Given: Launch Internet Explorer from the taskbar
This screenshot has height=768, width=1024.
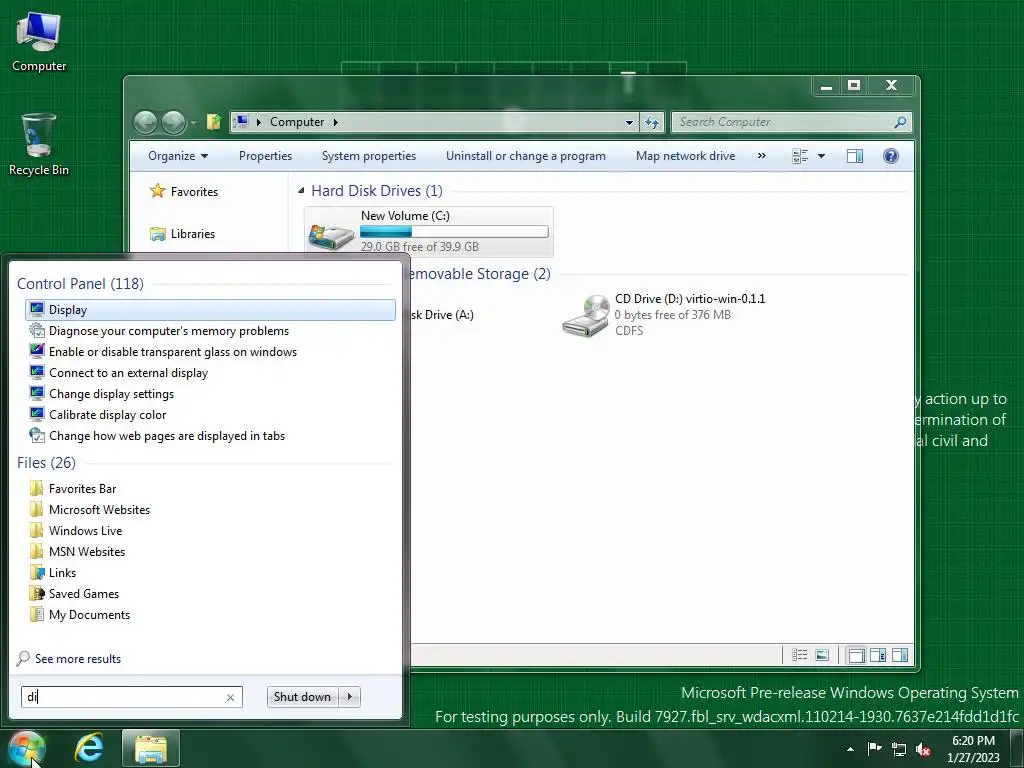Looking at the screenshot, I should point(89,748).
